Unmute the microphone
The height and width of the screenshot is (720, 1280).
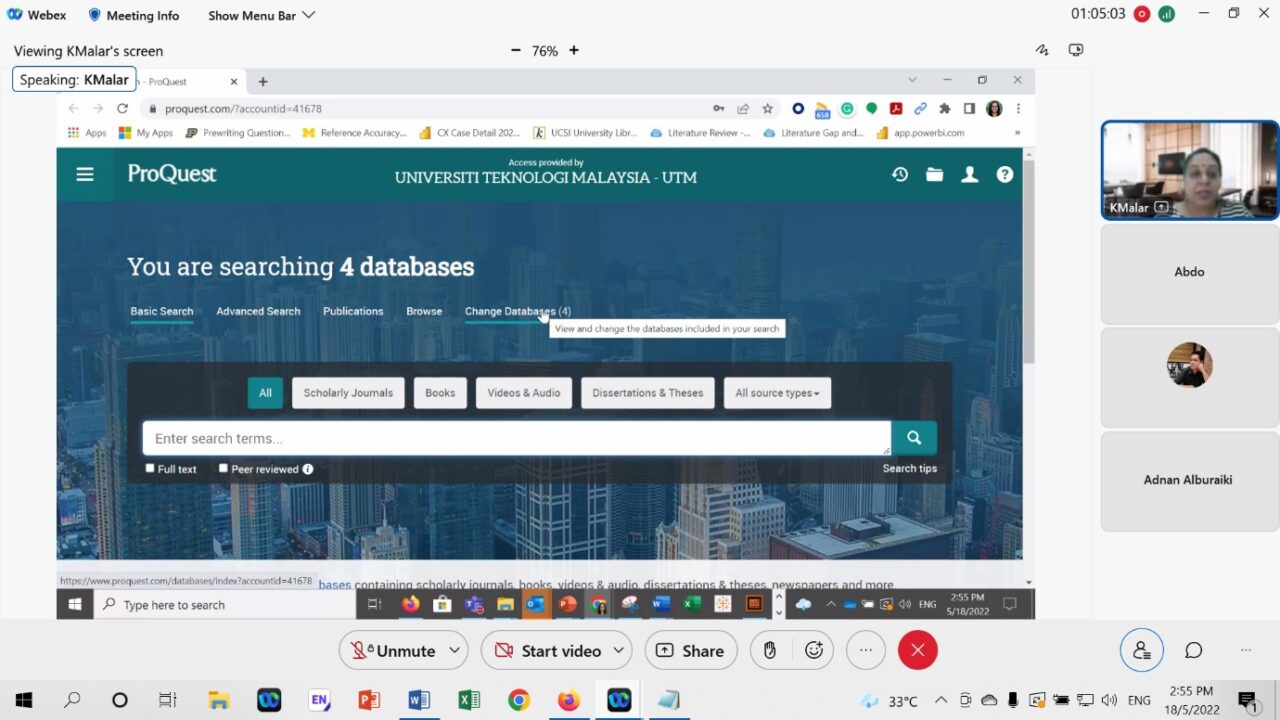click(394, 650)
